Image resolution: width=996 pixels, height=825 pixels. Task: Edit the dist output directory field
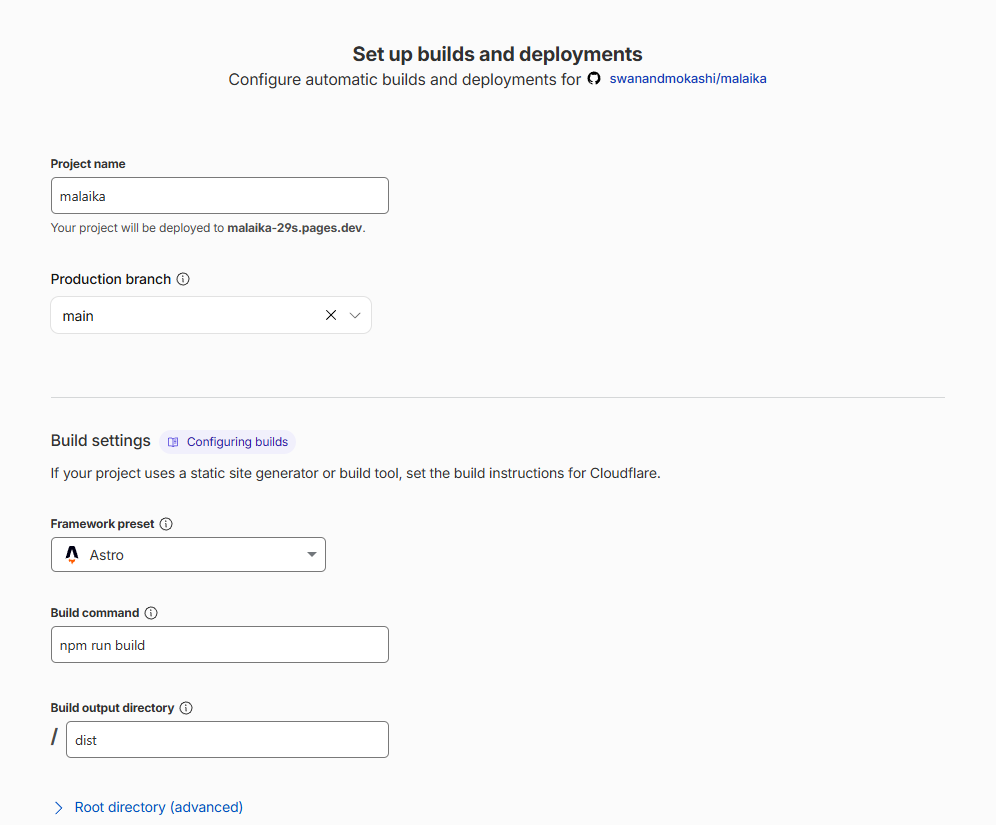coord(227,739)
